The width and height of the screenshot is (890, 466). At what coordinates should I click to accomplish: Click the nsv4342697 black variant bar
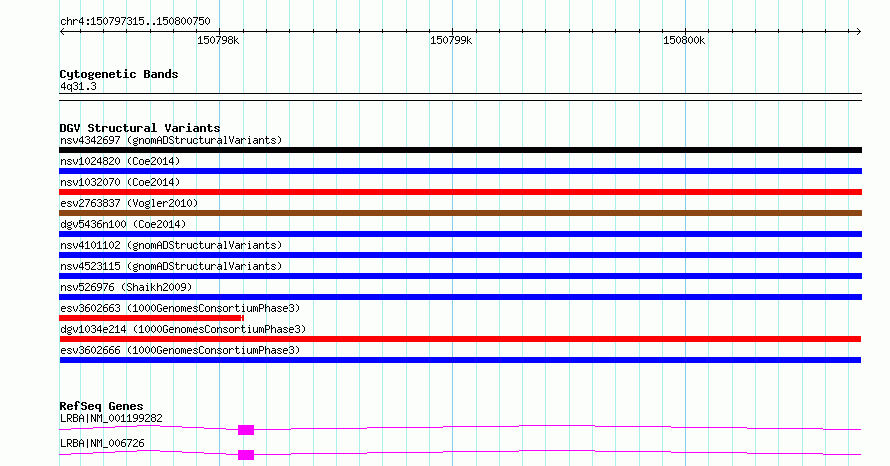(x=460, y=150)
